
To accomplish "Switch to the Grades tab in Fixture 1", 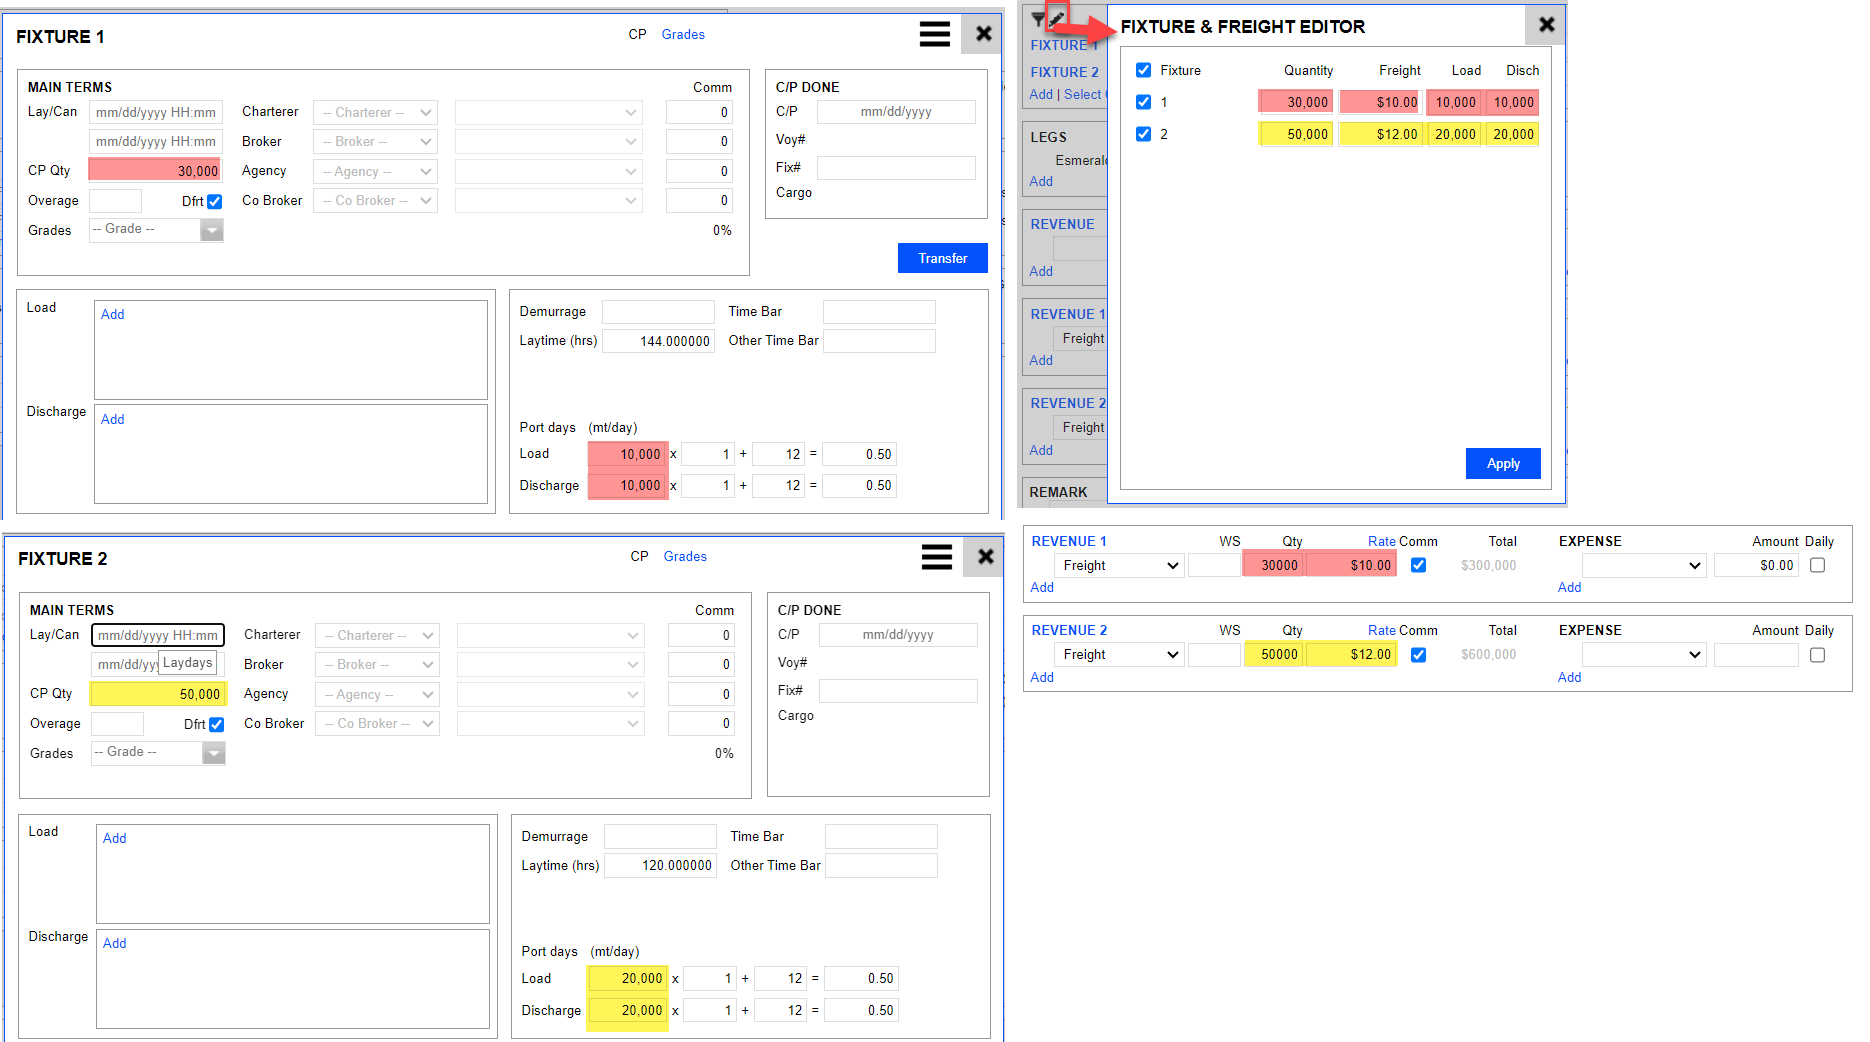I will coord(682,35).
